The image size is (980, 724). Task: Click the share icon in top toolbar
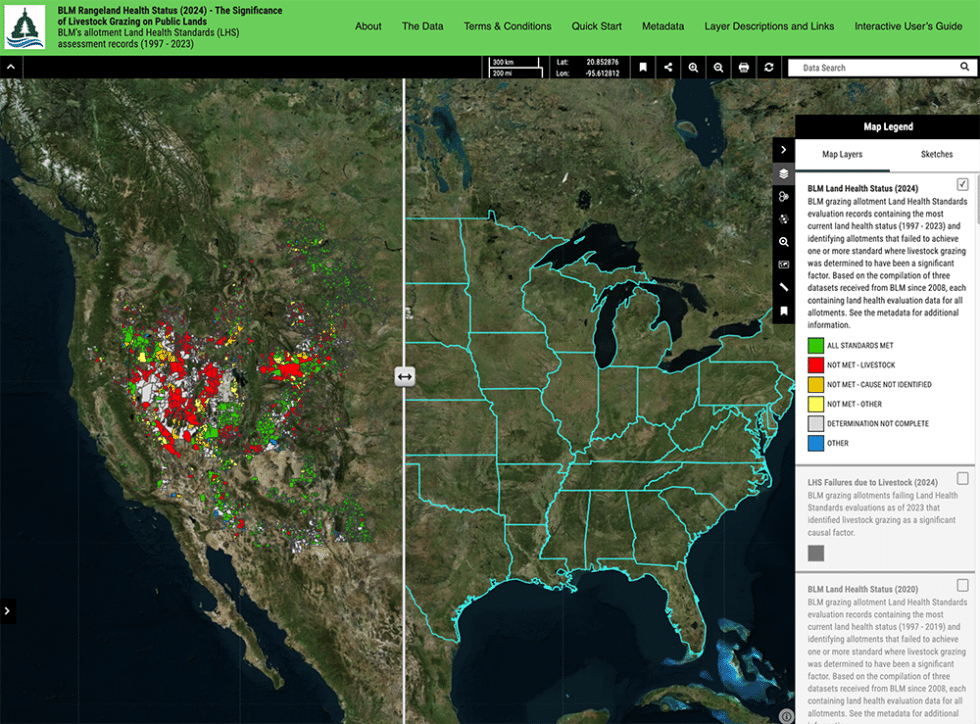(669, 67)
